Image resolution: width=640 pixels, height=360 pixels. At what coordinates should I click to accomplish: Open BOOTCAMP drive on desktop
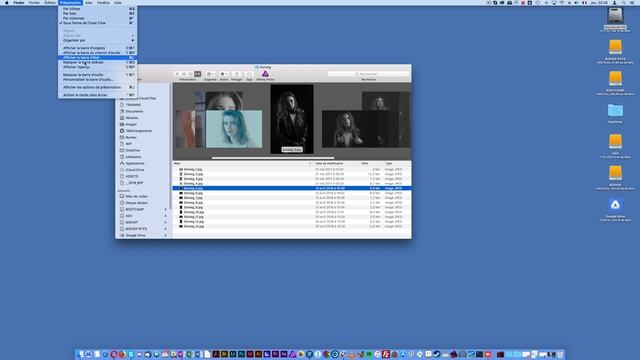615,78
